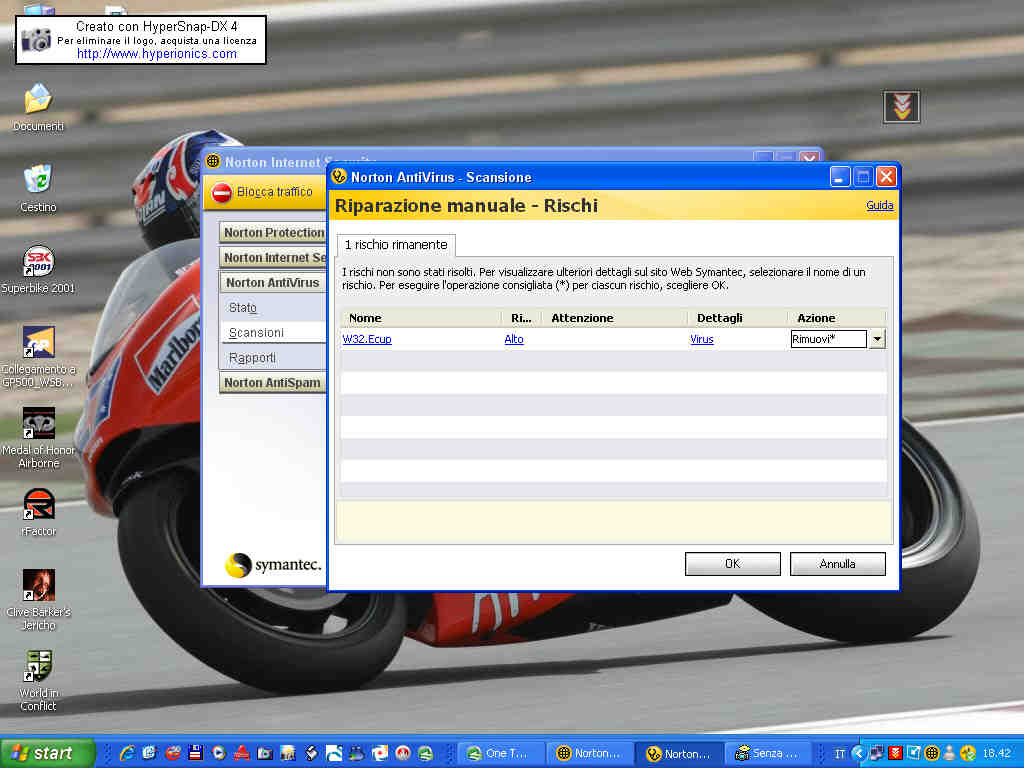Switch to the One T... taskbar window
Image resolution: width=1024 pixels, height=768 pixels.
pyautogui.click(x=502, y=753)
